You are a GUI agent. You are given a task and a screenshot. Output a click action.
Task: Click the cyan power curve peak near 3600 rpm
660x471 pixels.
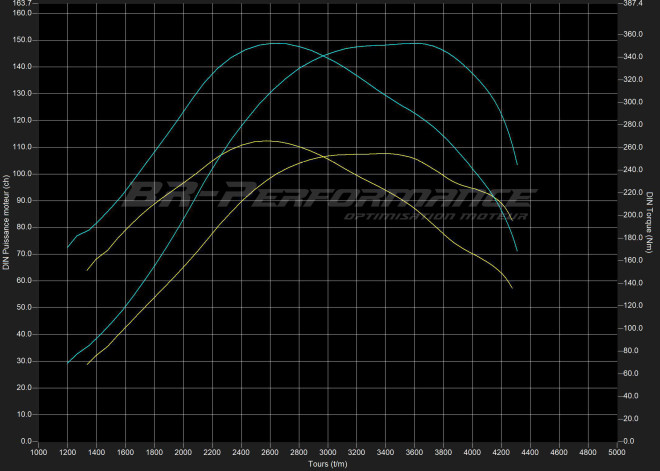click(x=413, y=43)
